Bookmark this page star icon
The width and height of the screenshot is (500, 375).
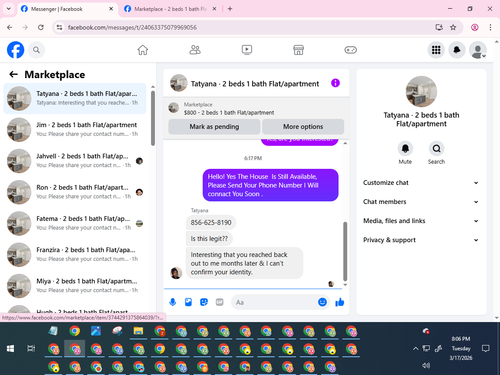pyautogui.click(x=453, y=27)
